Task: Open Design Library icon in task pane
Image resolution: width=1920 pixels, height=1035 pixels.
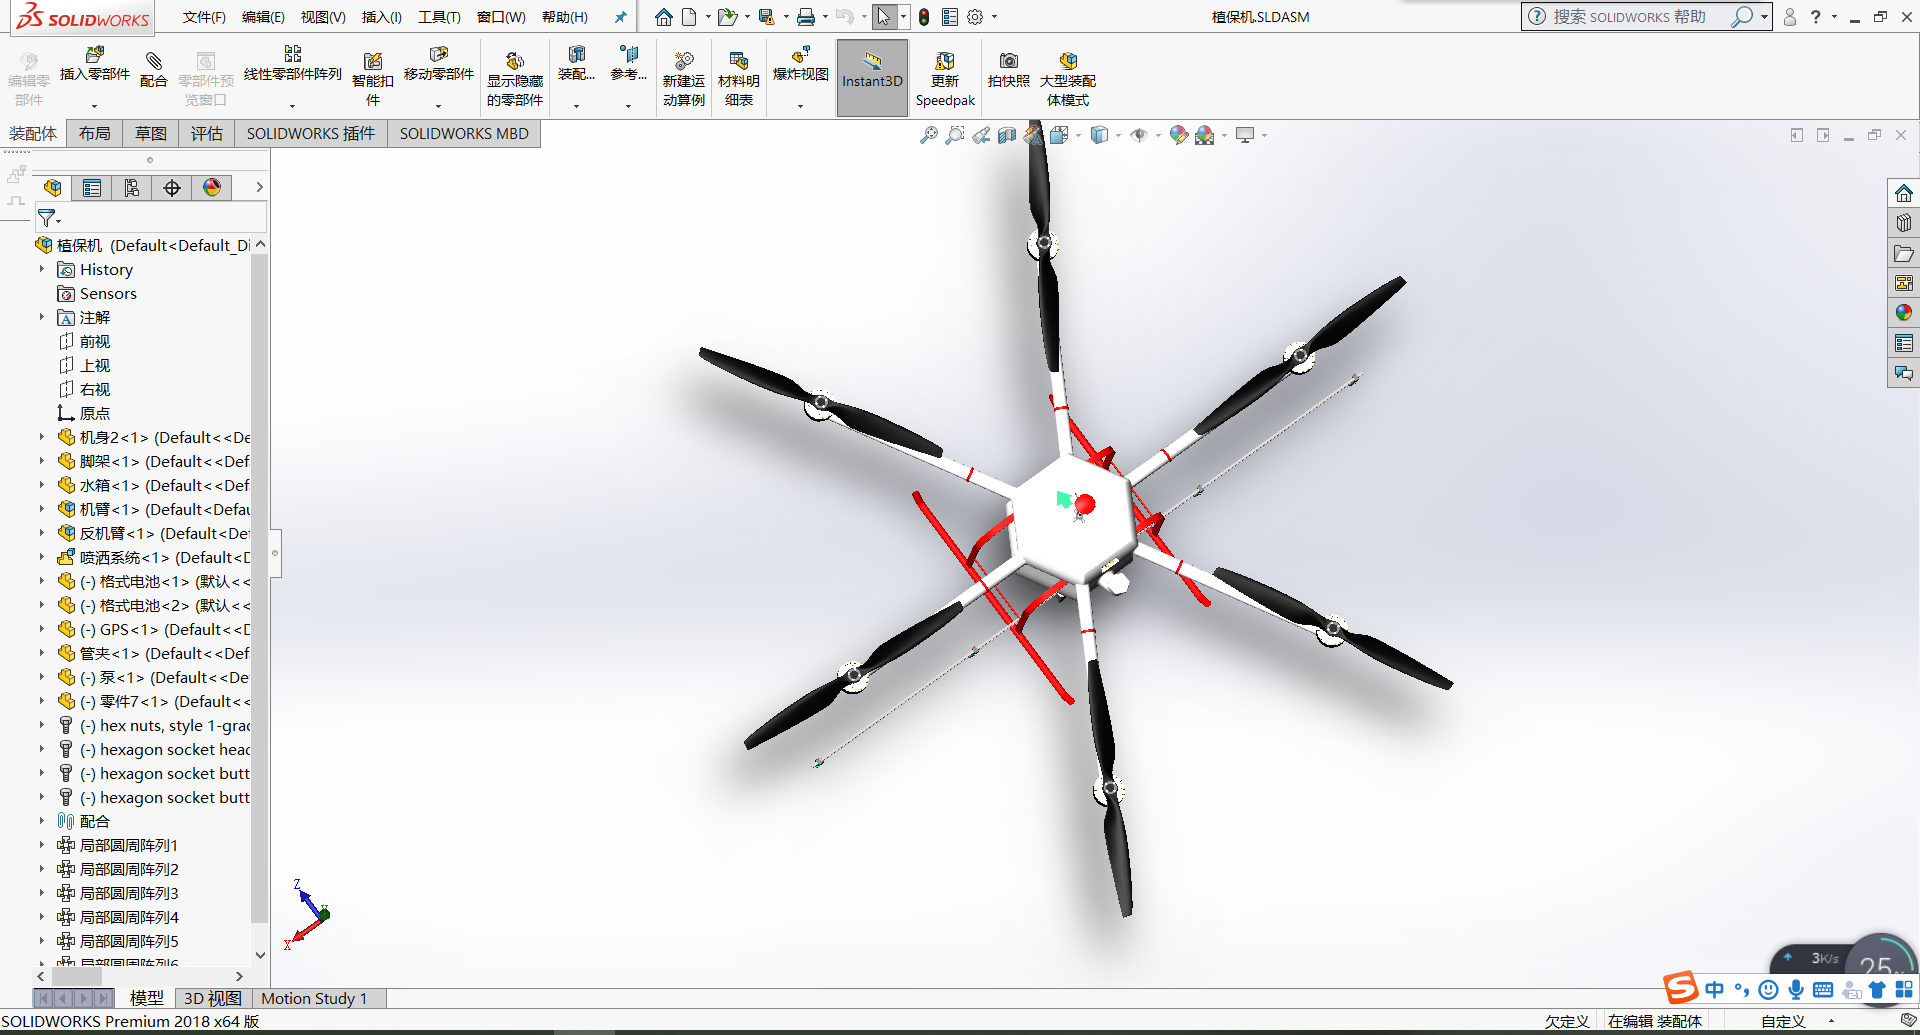Action: [1903, 223]
